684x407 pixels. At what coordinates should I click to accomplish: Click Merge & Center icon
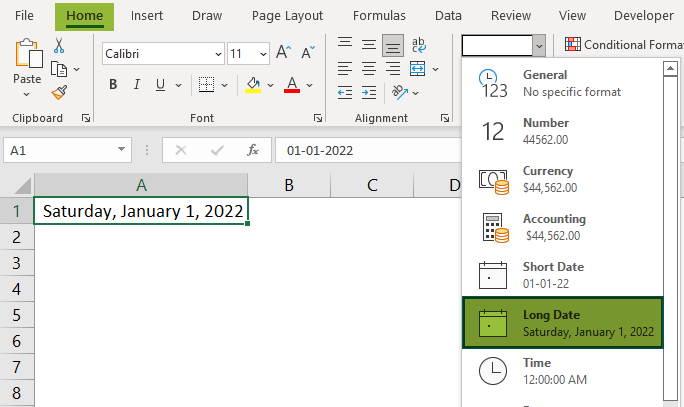tap(417, 68)
